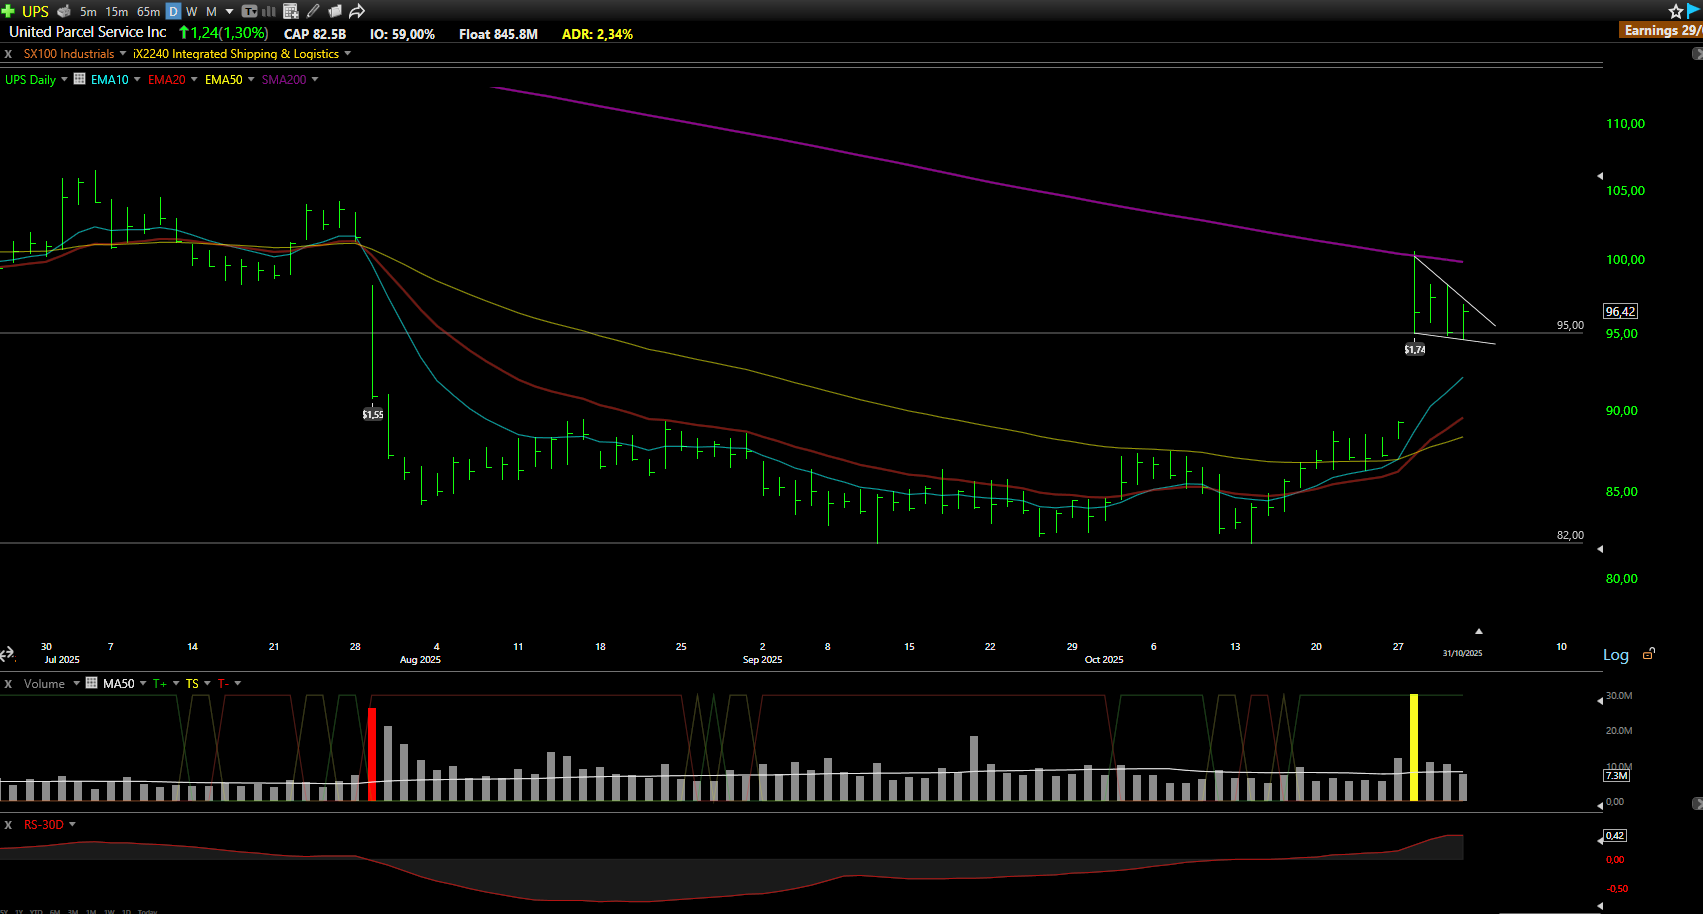
Task: Open the UPS Daily plot dropdown
Action: point(64,79)
